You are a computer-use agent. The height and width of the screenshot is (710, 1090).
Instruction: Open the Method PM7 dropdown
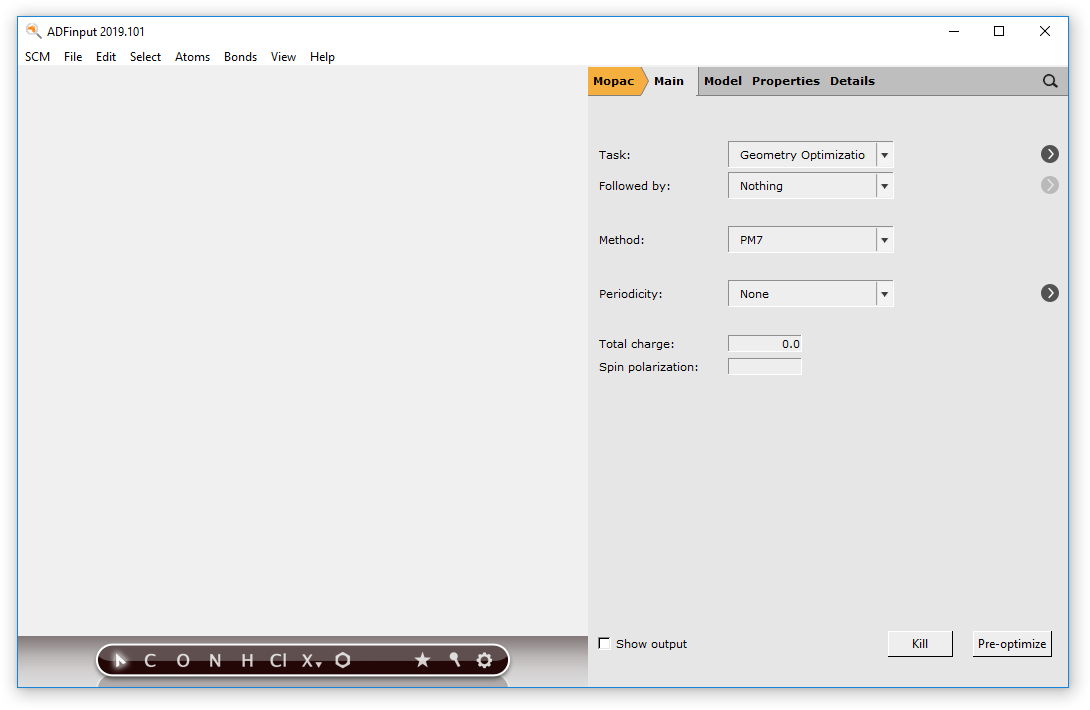tap(811, 240)
